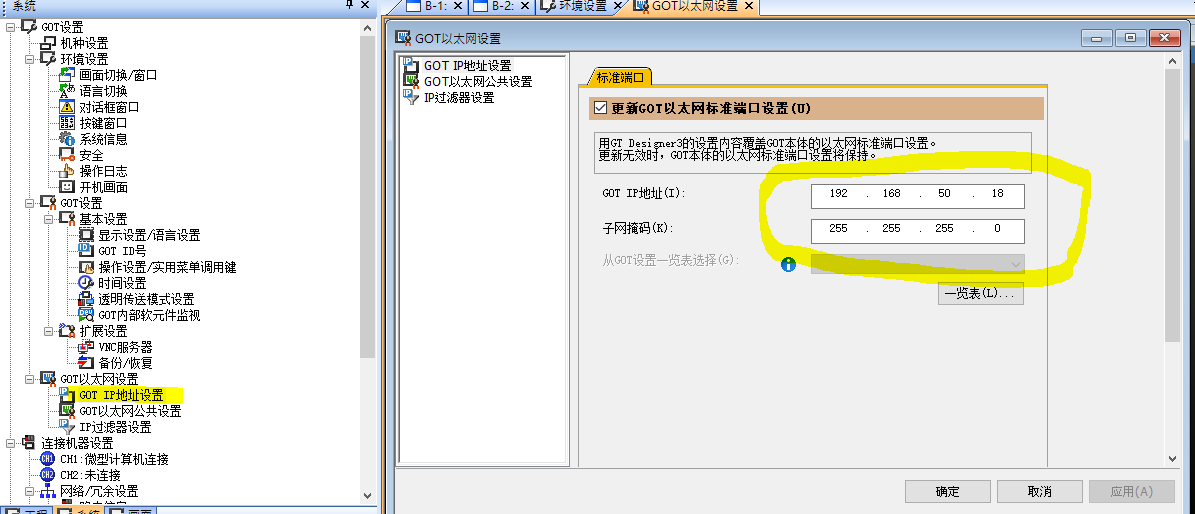The image size is (1195, 514).
Task: Click the 时间设置 clock icon
Action: (x=86, y=283)
